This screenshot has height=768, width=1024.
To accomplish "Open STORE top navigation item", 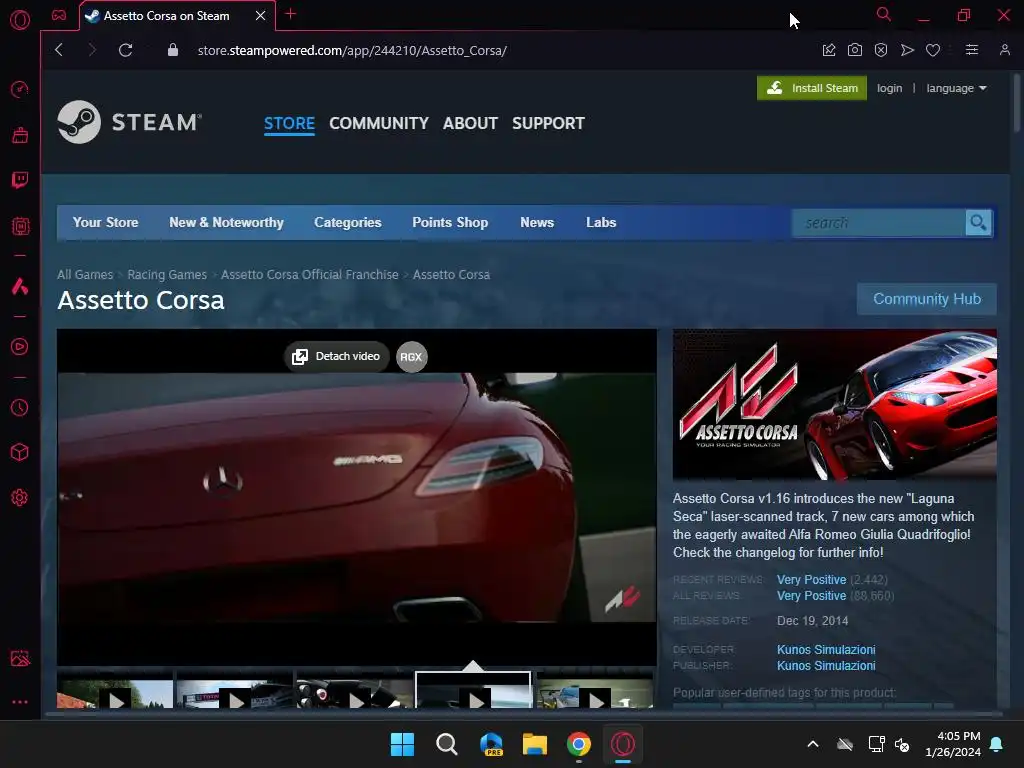I will click(x=289, y=123).
